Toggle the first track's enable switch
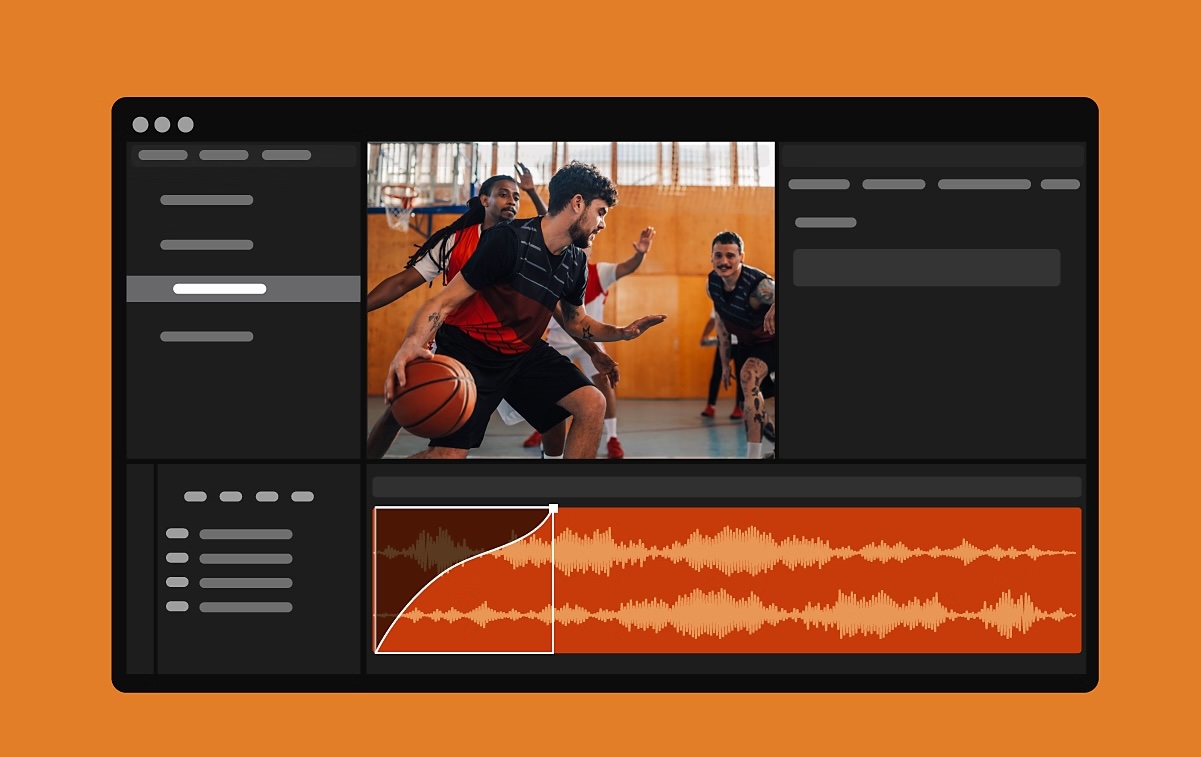 tap(177, 533)
